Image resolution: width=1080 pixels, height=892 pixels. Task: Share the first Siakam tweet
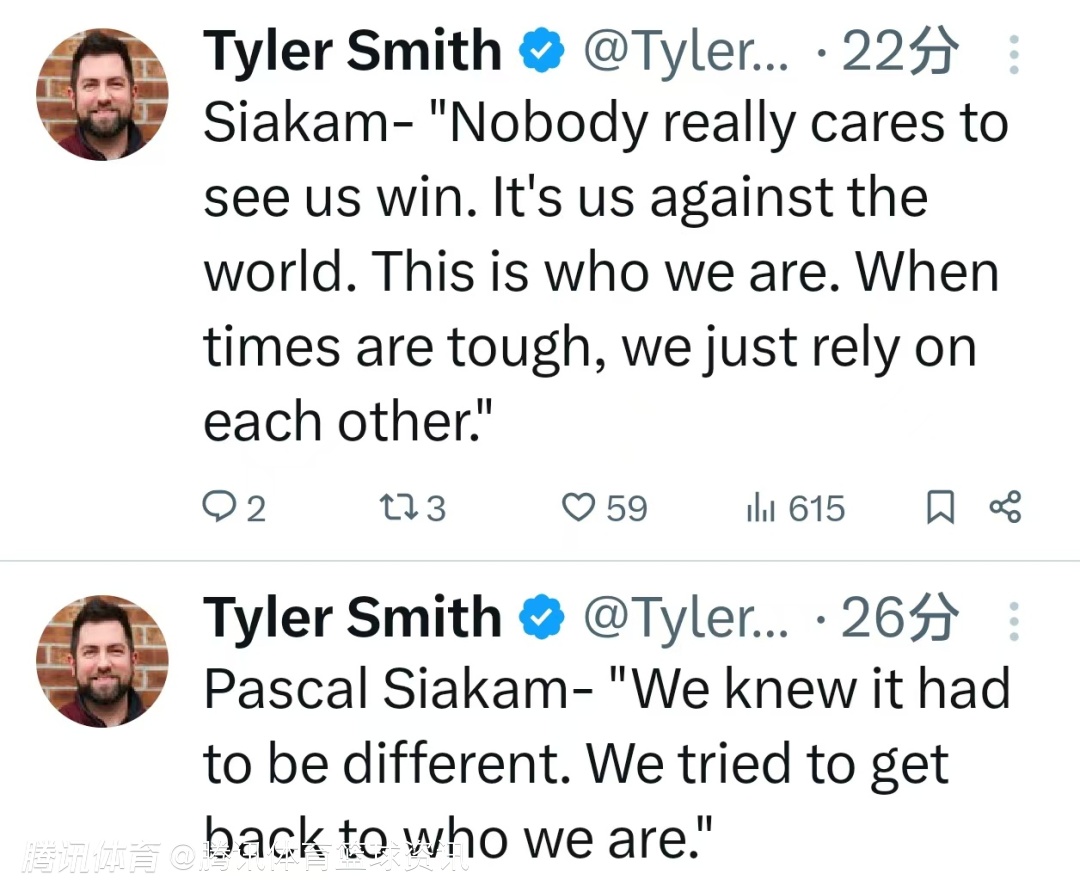(1005, 508)
